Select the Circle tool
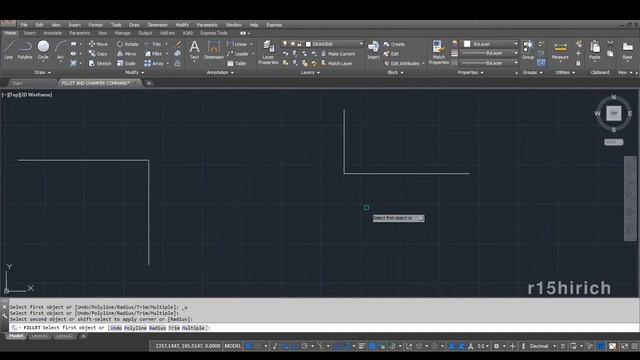 pyautogui.click(x=43, y=50)
